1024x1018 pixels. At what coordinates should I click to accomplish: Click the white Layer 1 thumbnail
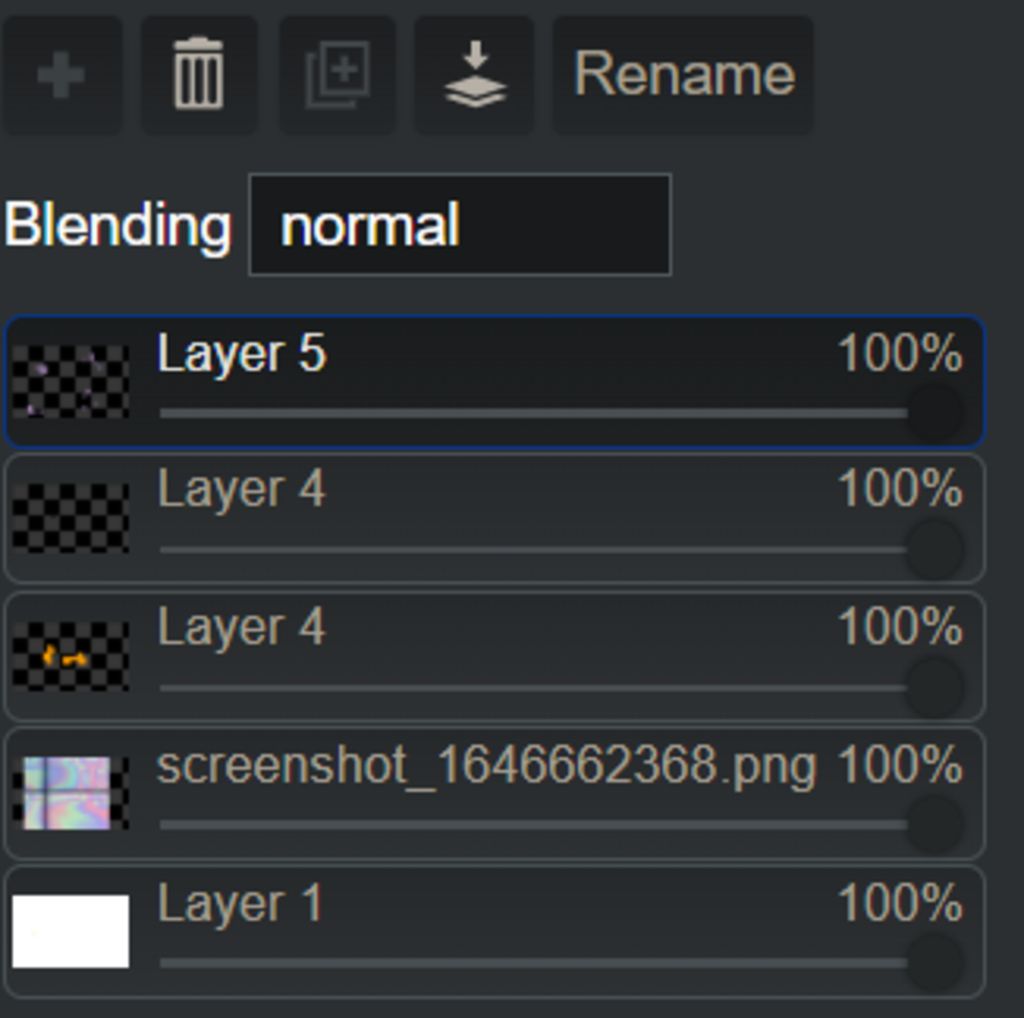point(71,931)
